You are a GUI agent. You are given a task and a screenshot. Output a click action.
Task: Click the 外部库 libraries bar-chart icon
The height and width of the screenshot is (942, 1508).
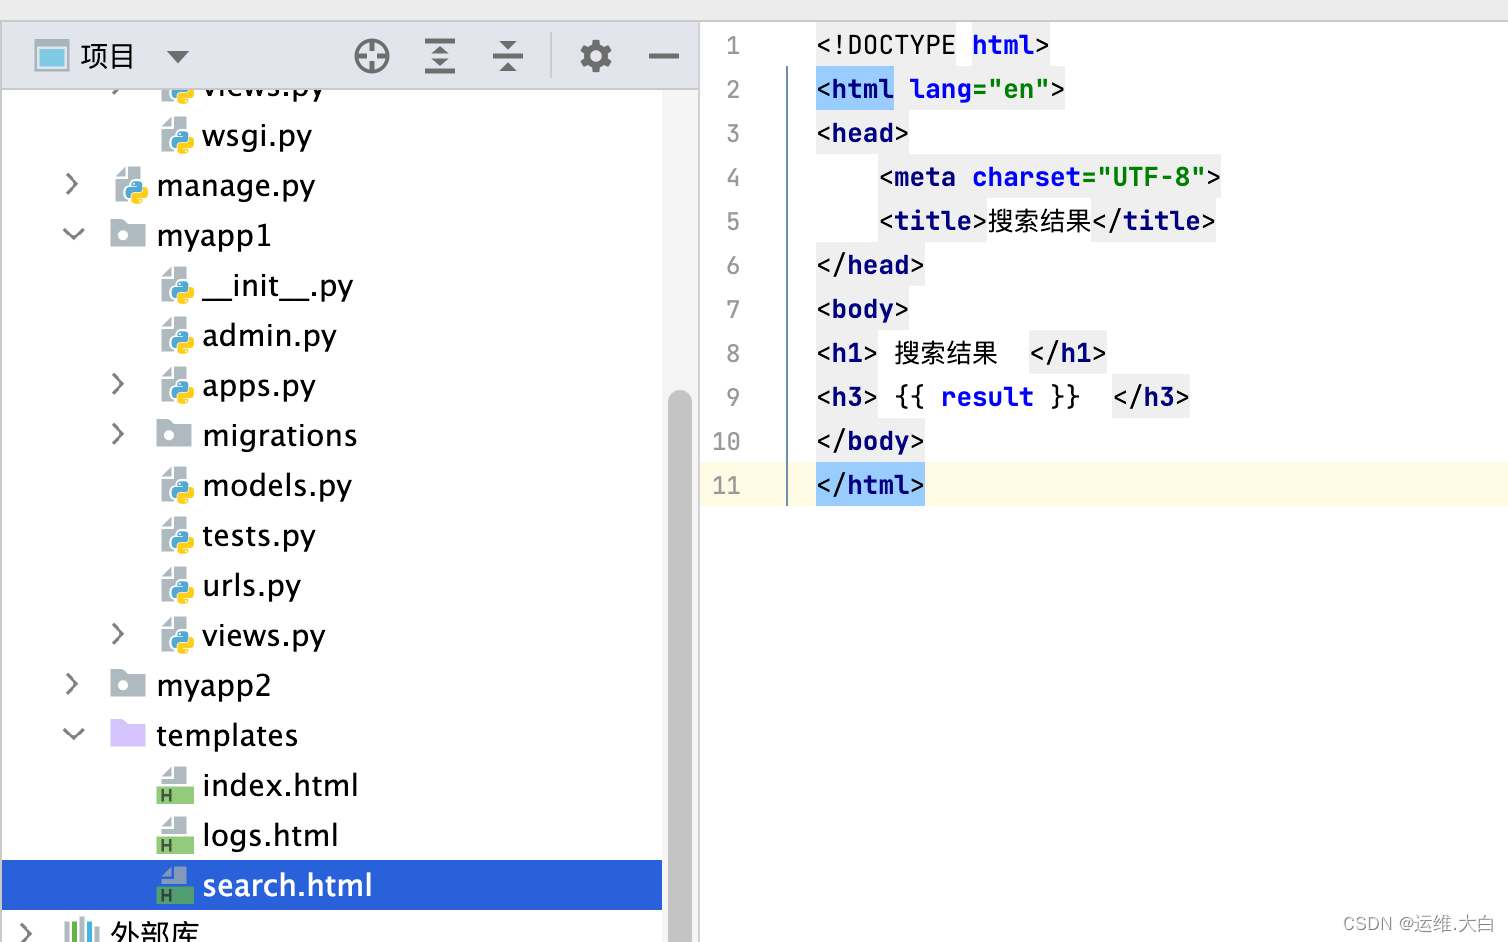point(81,931)
